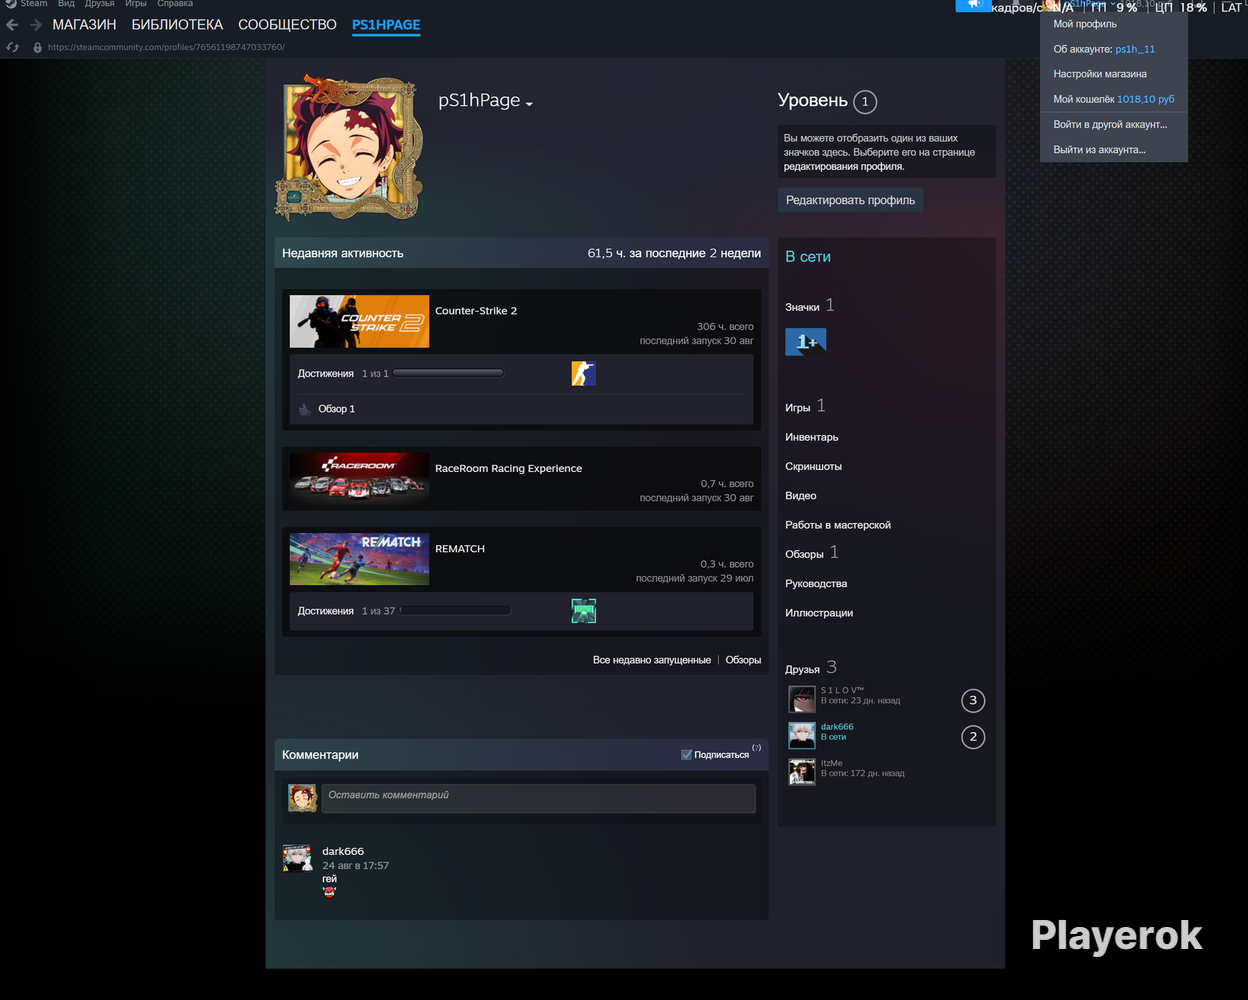The height and width of the screenshot is (1000, 1248).
Task: Click the profile avatar with golden frame
Action: [x=348, y=147]
